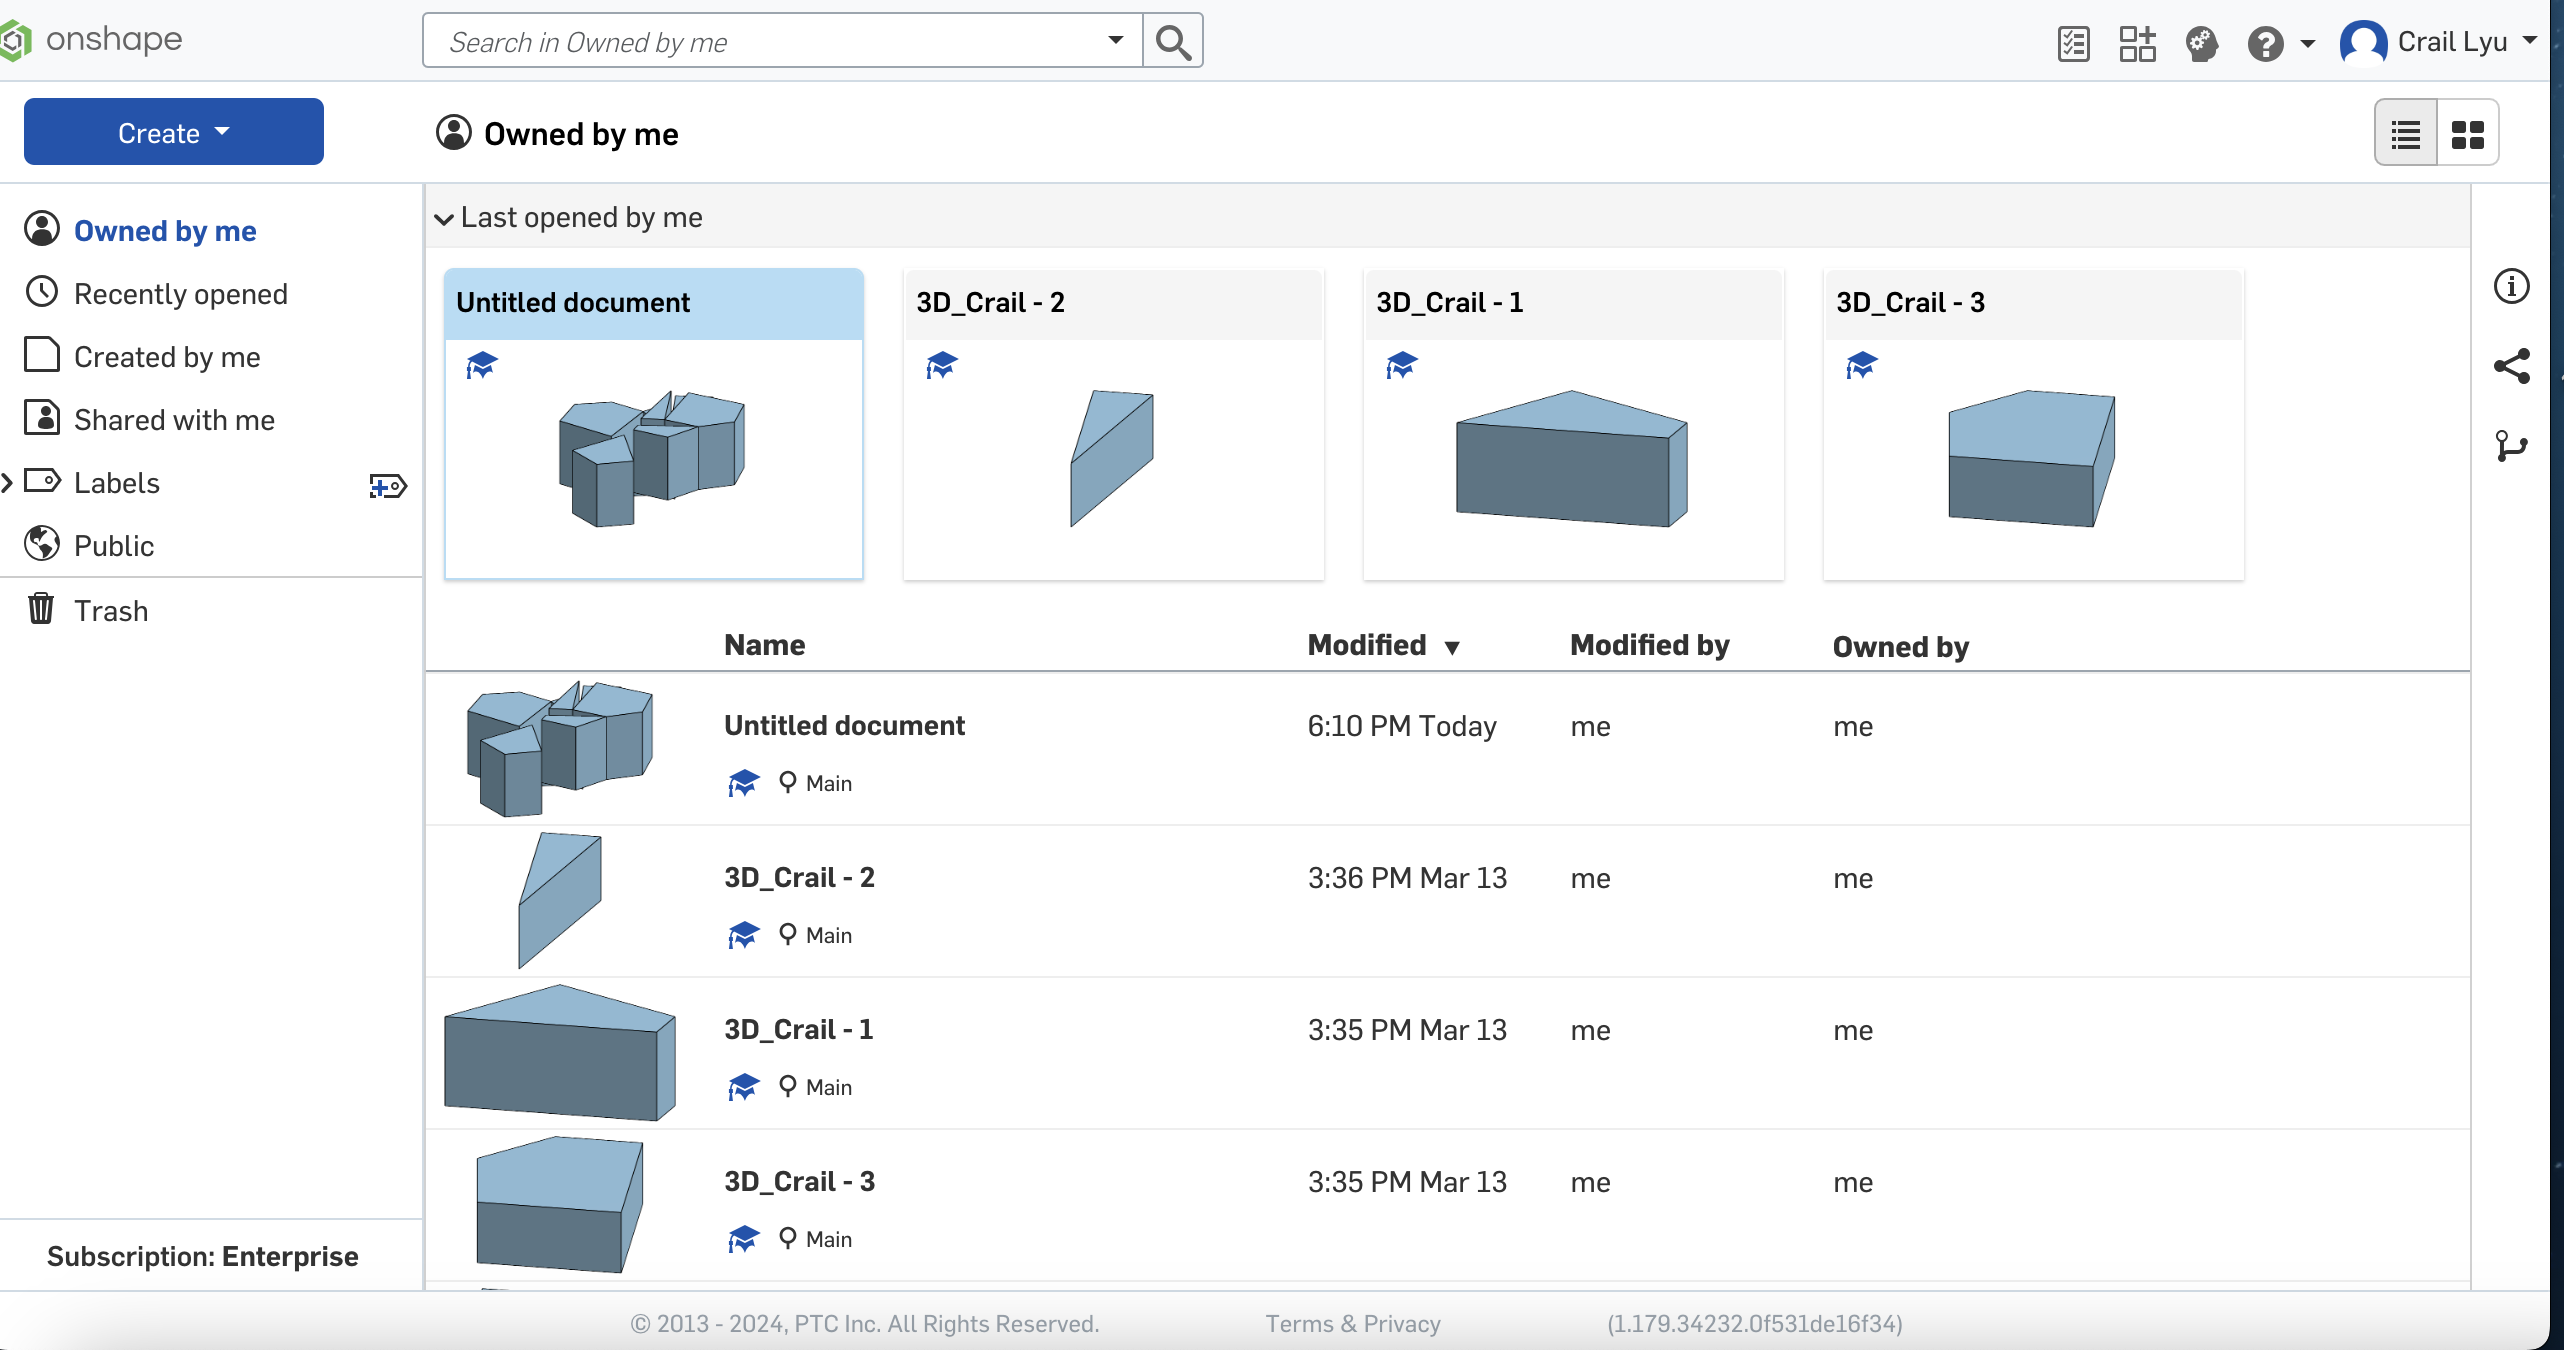Open the 3D_Crail - 2 card

pyautogui.click(x=1114, y=424)
